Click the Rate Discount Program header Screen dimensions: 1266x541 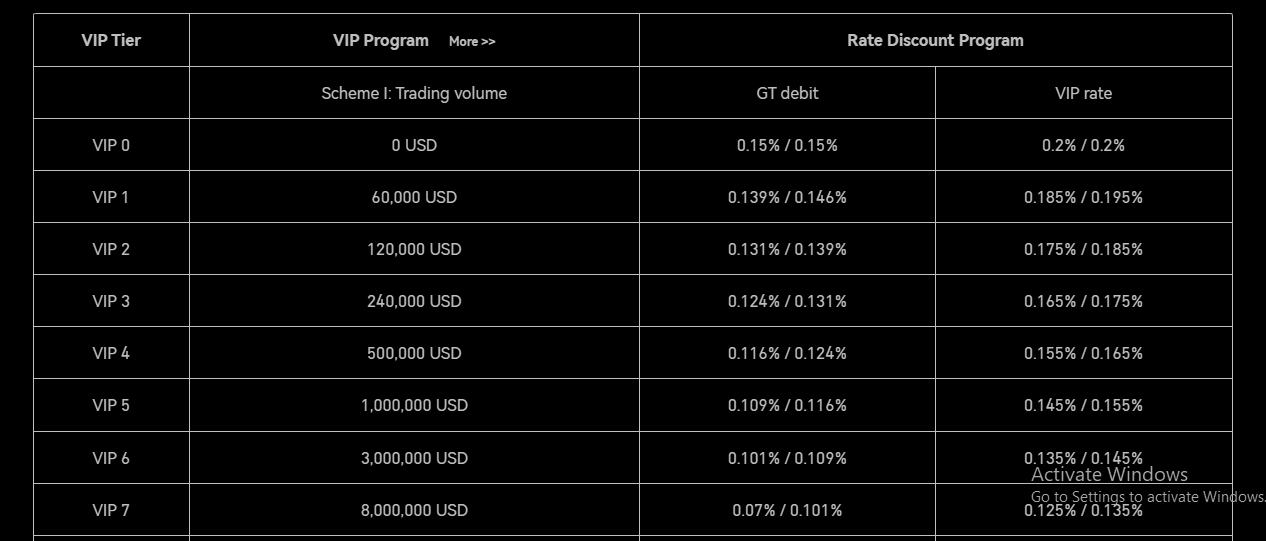coord(935,40)
